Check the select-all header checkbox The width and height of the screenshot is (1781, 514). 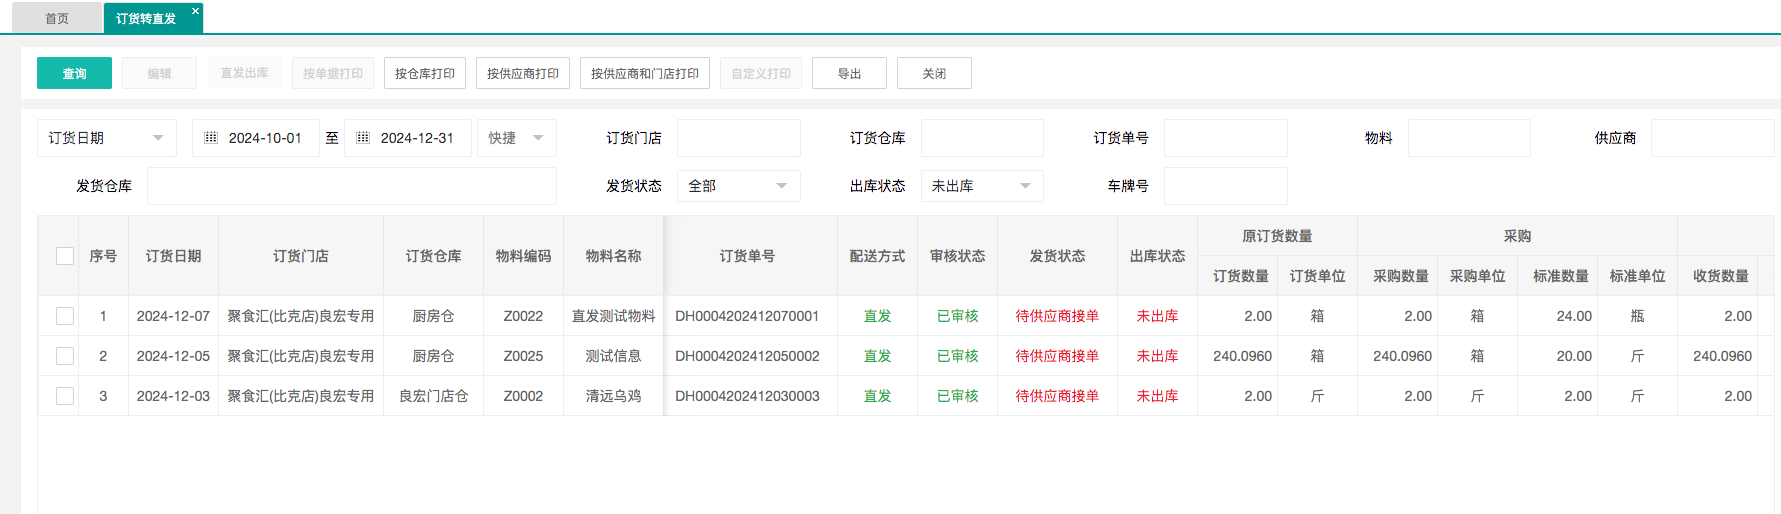65,256
